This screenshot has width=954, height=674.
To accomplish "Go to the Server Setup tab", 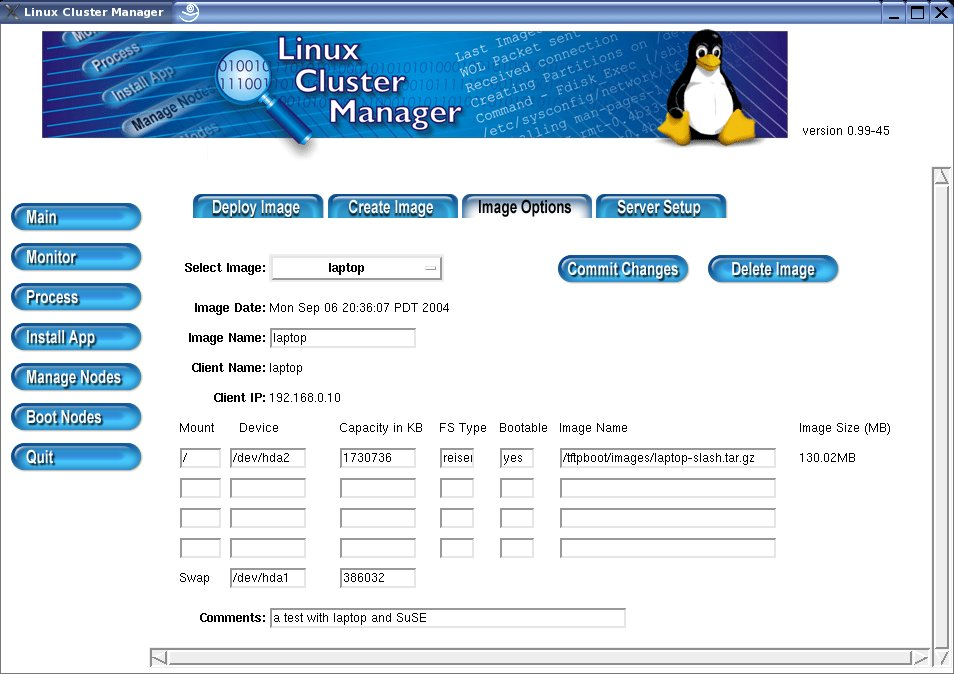I will tap(660, 207).
